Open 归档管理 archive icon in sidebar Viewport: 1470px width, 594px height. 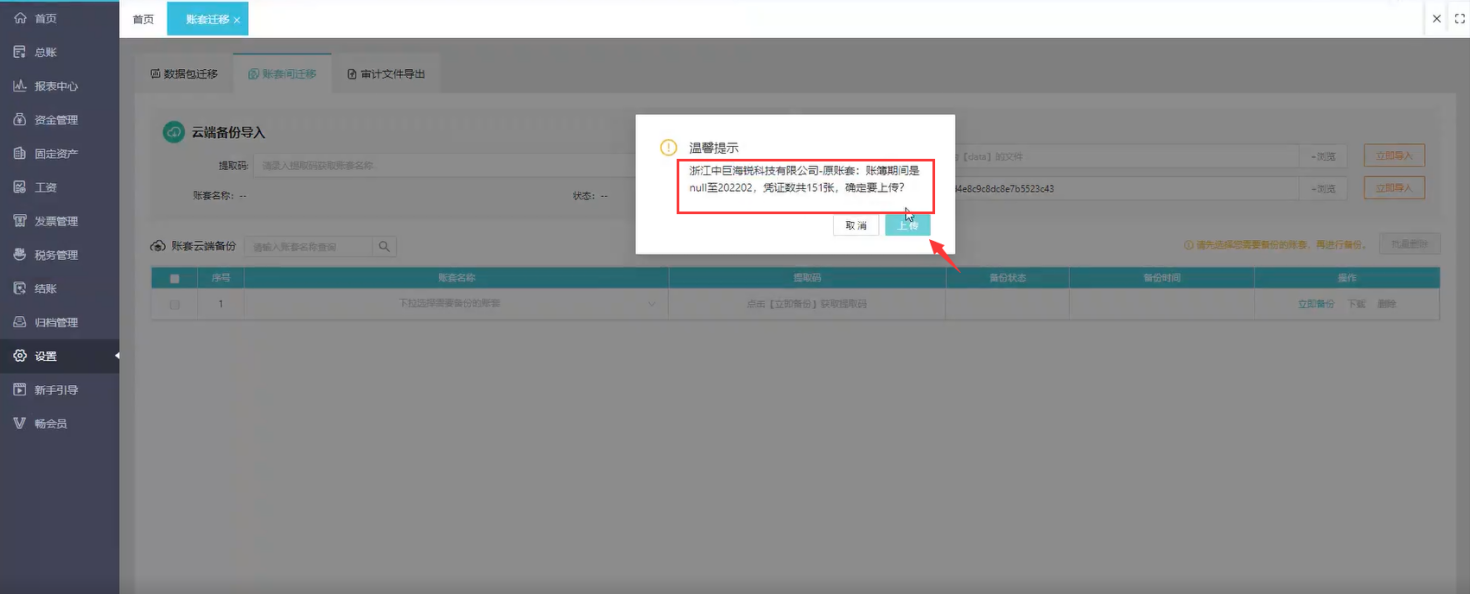(x=20, y=322)
